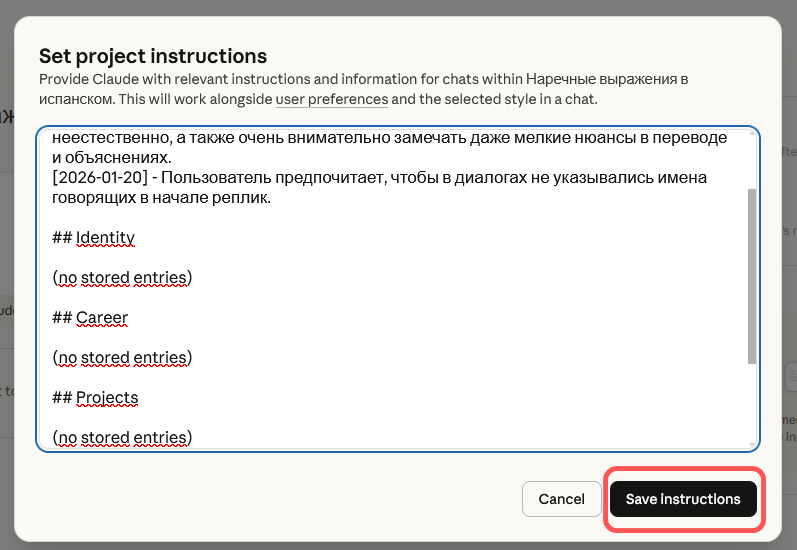Click the instructions text area scrollbar thumb

(752, 275)
